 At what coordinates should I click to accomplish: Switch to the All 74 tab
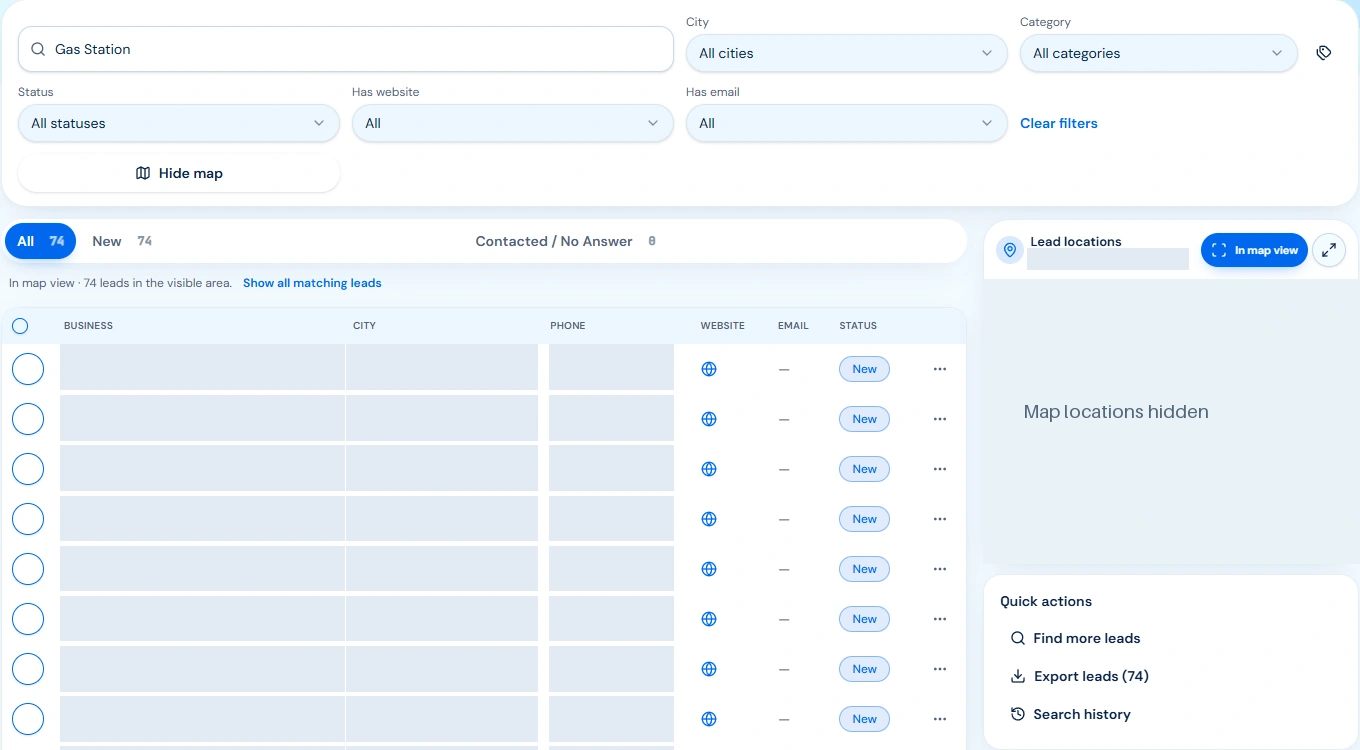[x=41, y=241]
